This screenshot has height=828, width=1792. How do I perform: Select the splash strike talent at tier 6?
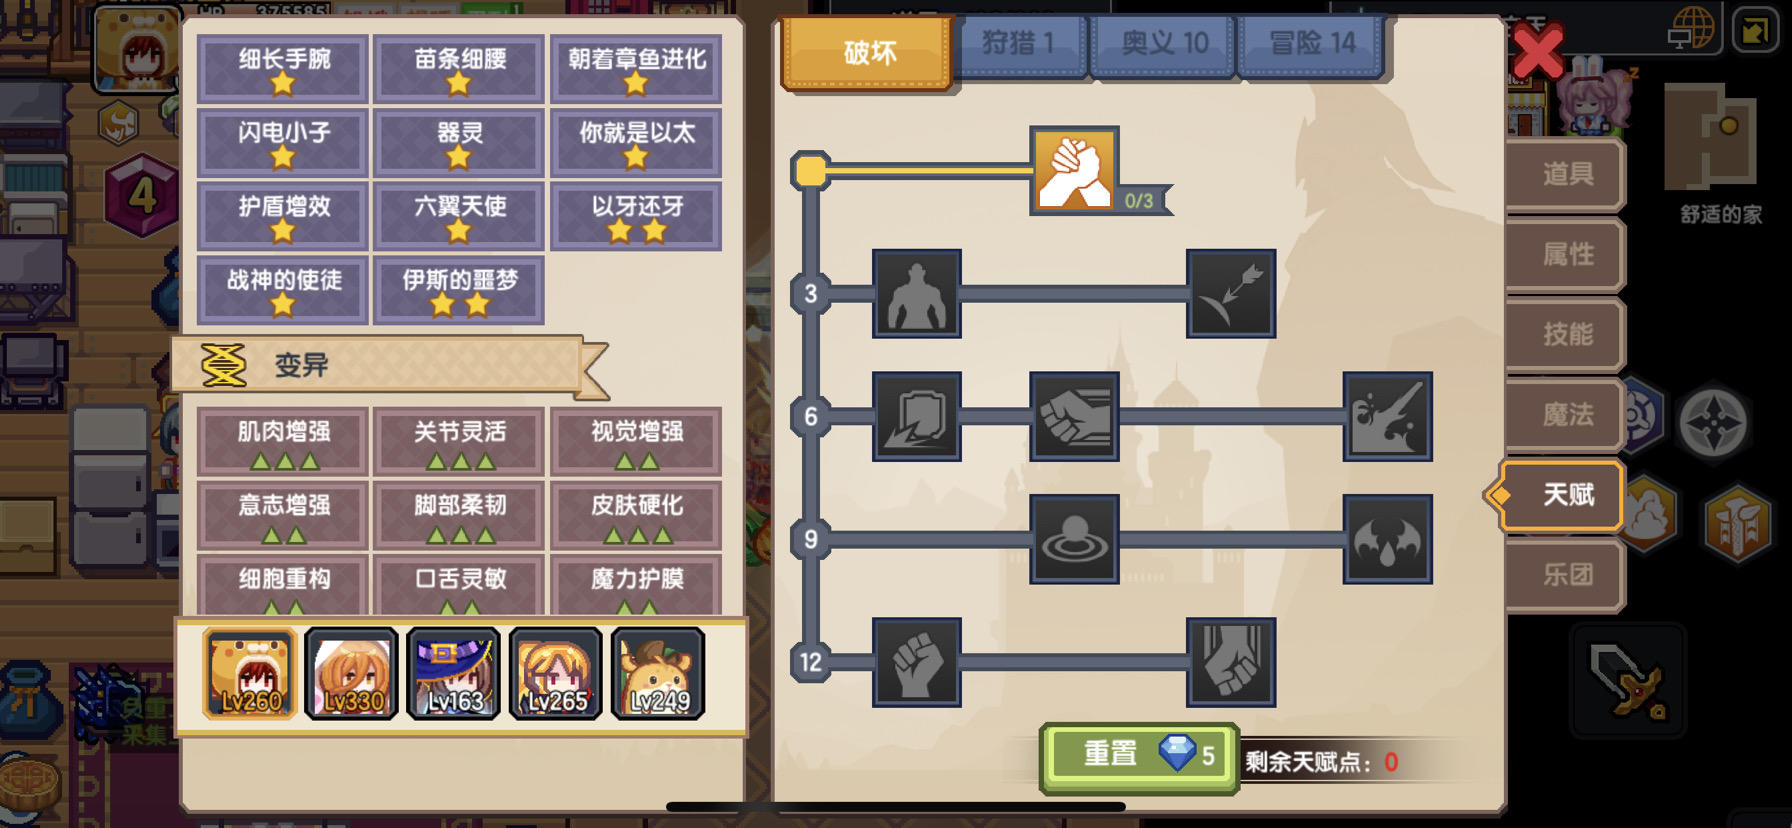(1388, 416)
